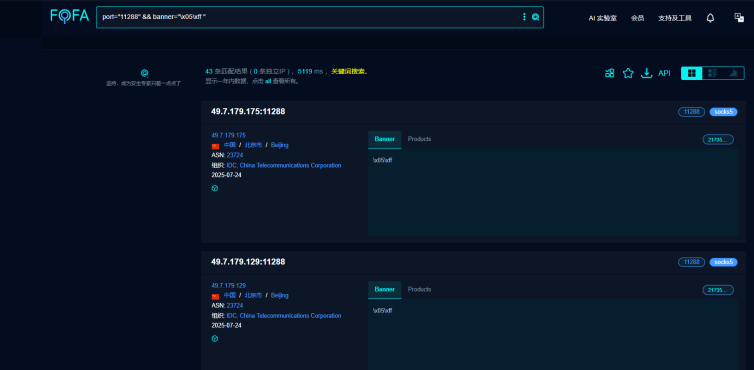Image resolution: width=754 pixels, height=370 pixels.
Task: Filter by Beijing in the 49.7.179.175 result
Action: [279, 145]
